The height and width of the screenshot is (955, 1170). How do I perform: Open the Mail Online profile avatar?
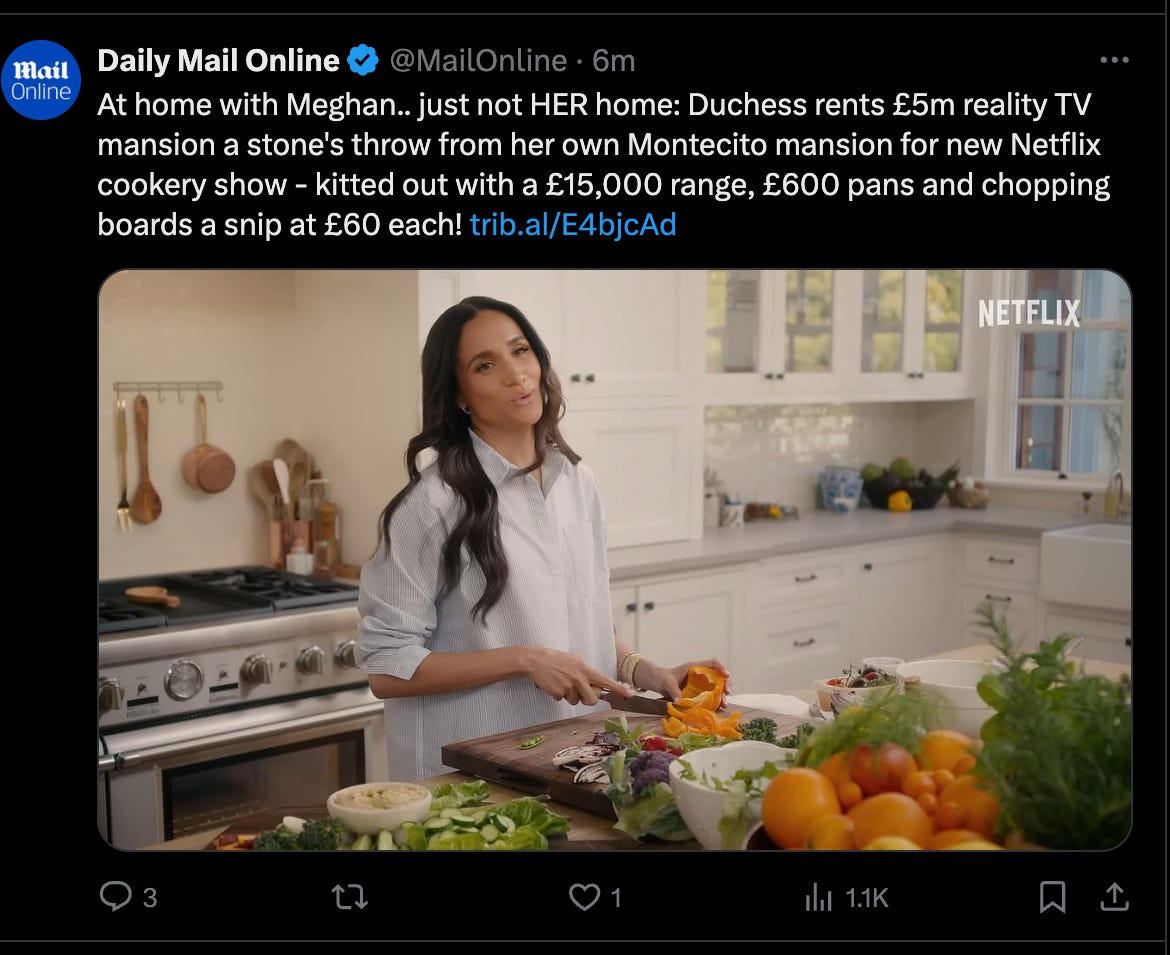coord(41,80)
